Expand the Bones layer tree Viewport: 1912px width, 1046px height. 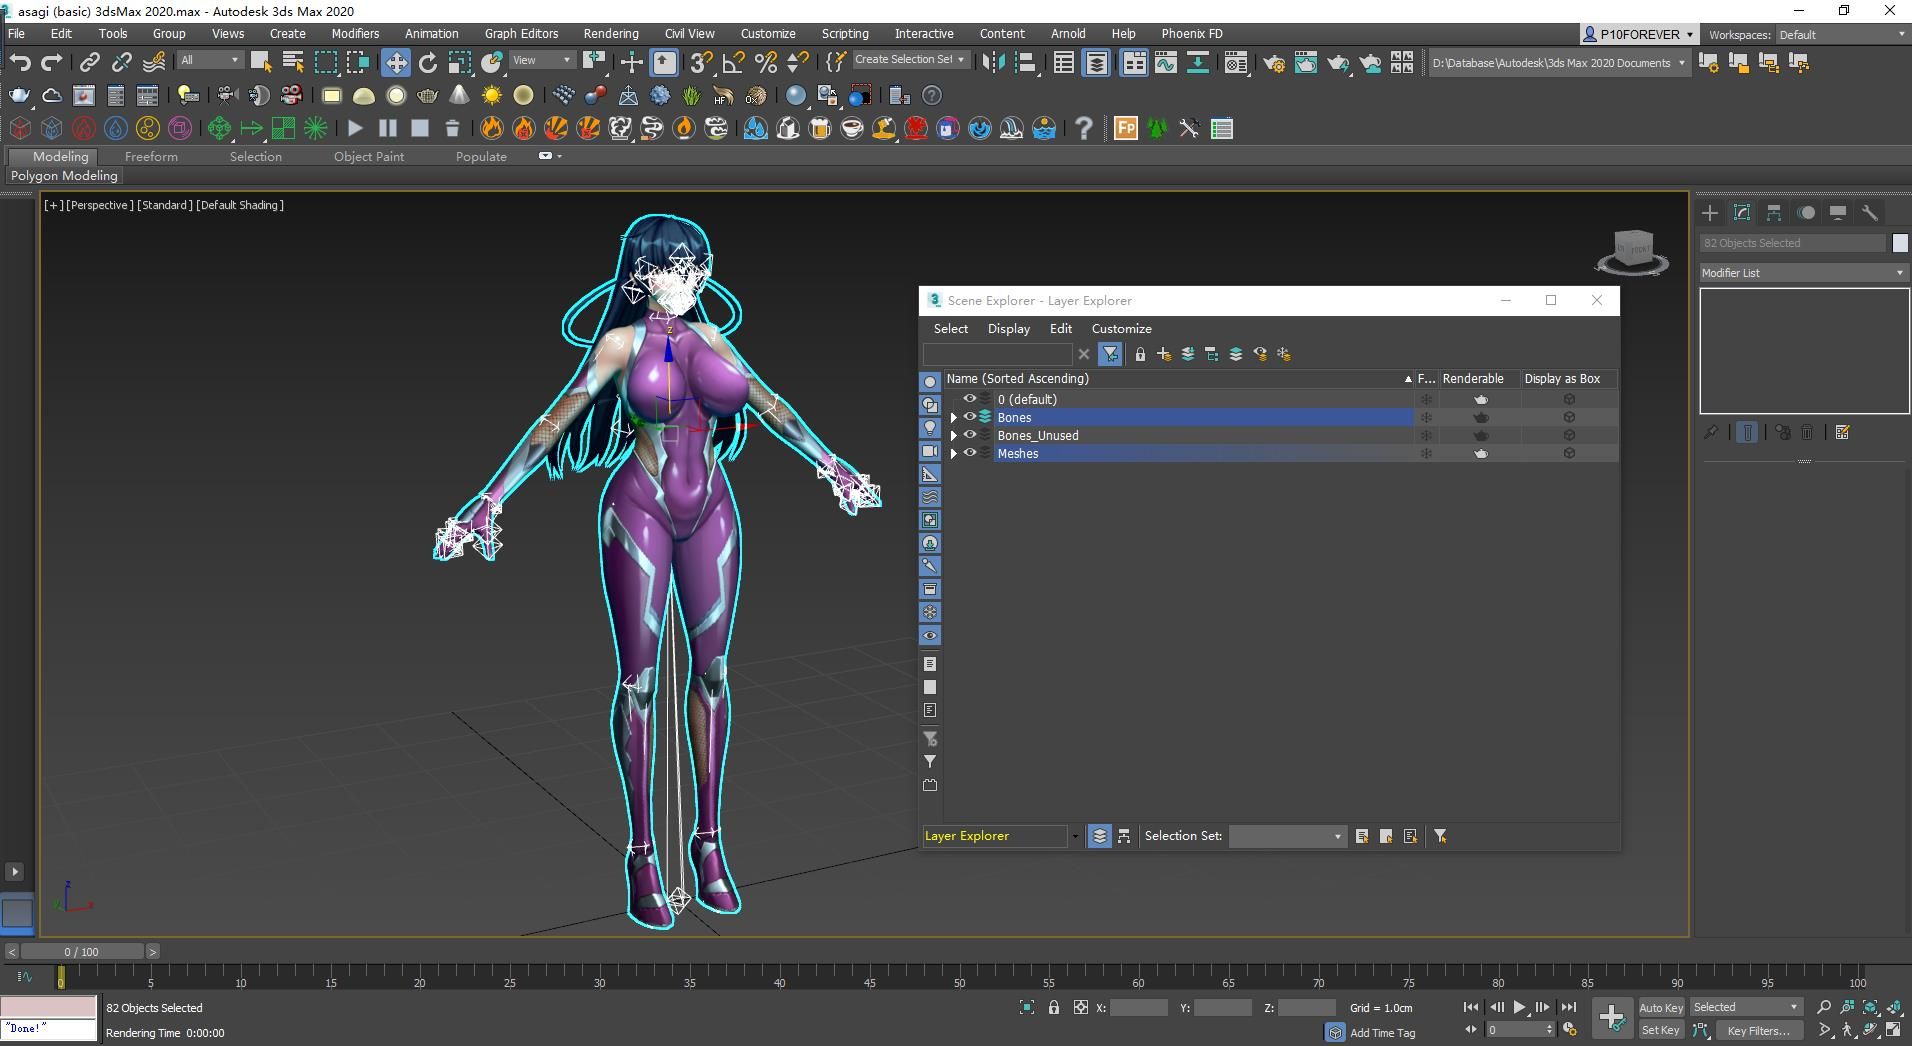[953, 417]
